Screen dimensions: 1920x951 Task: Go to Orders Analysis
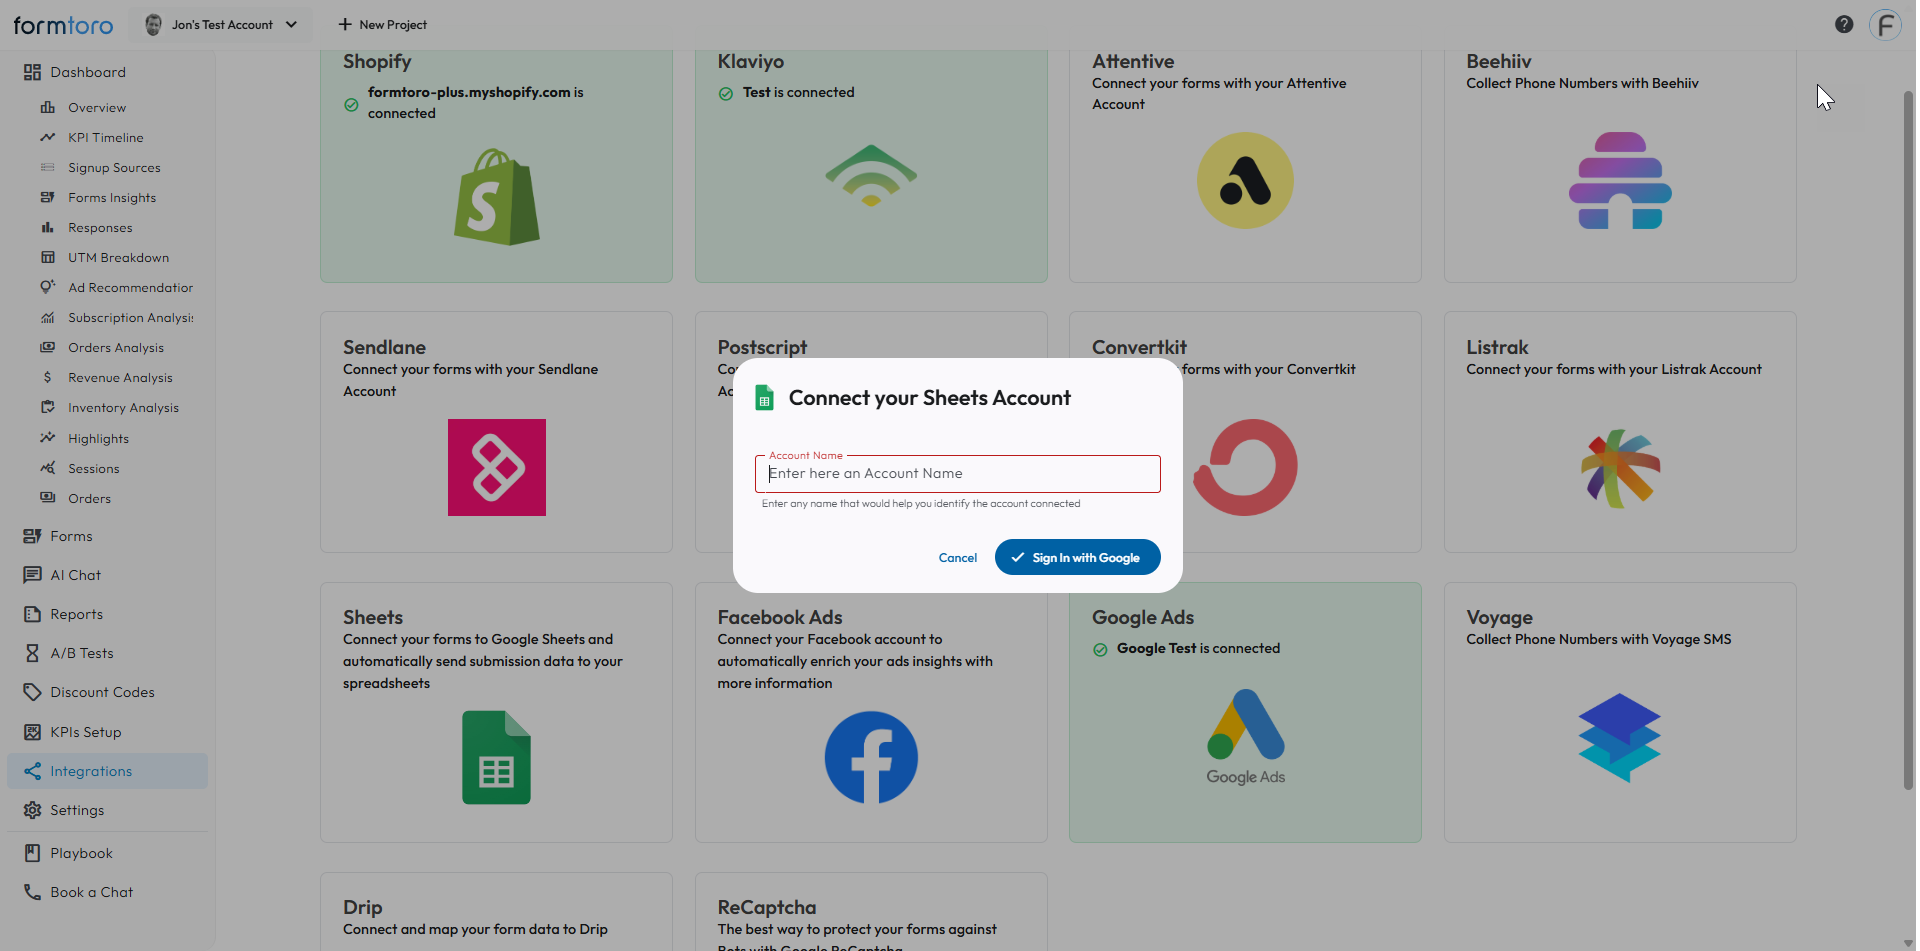coord(116,348)
